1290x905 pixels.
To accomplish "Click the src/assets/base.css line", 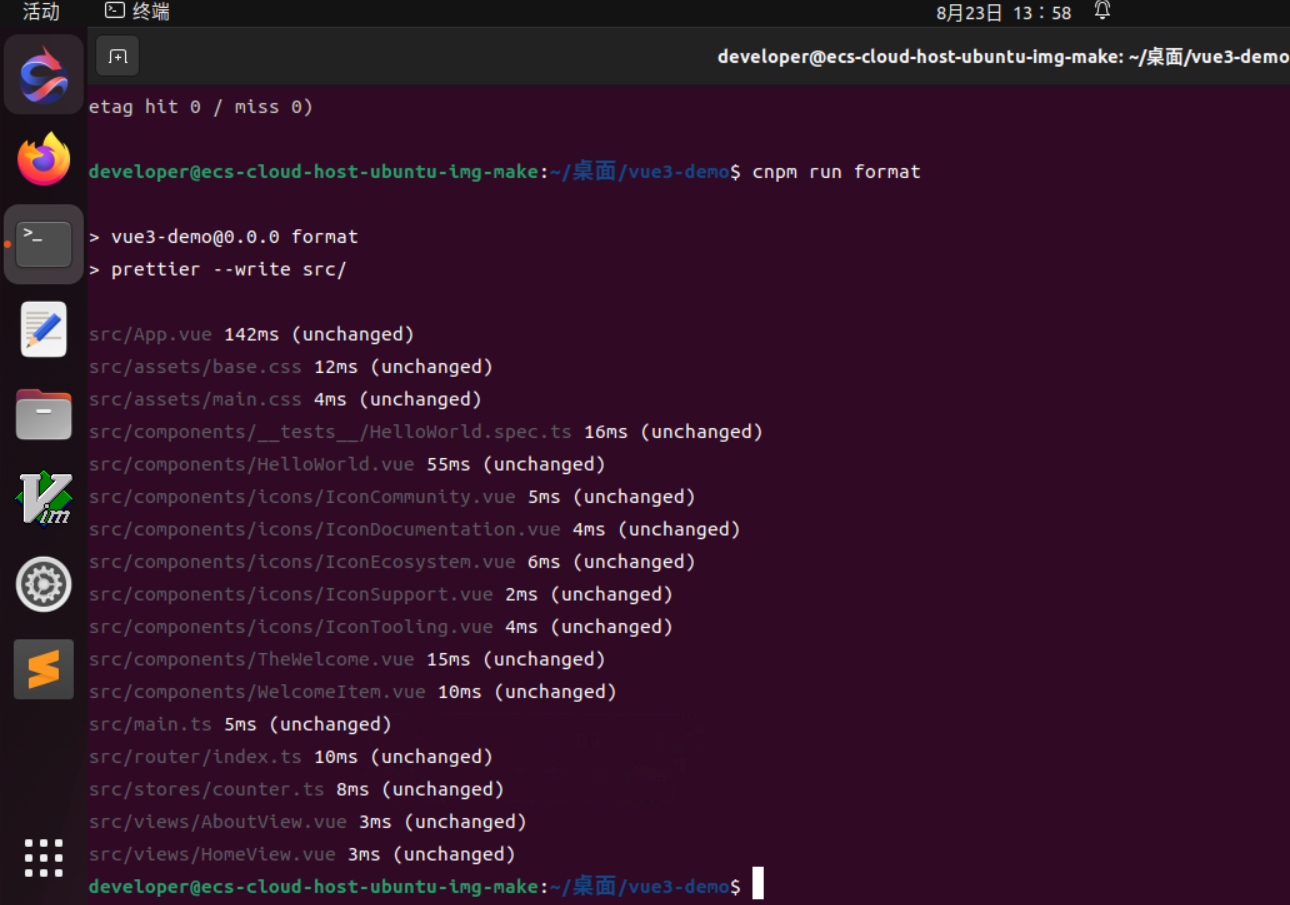I will 291,367.
